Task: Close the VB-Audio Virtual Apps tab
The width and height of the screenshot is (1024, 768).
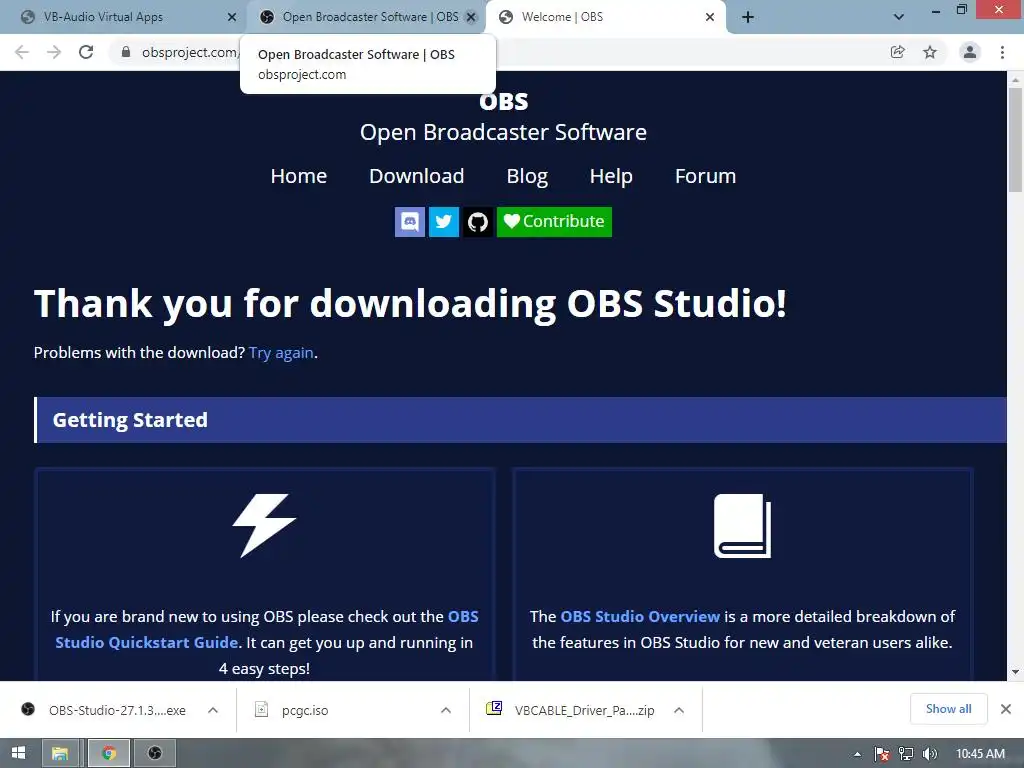Action: tap(231, 17)
